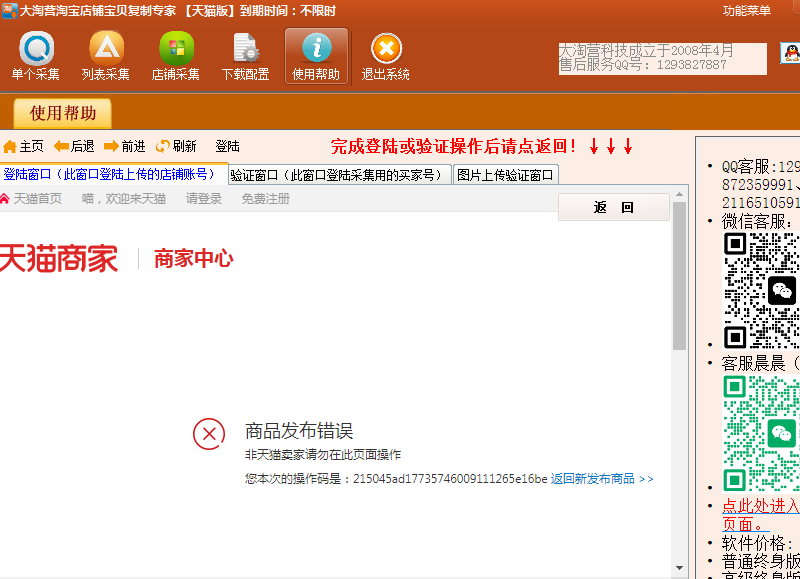
Task: Switch to the 图片上传验证窗口 tab
Action: 505,175
